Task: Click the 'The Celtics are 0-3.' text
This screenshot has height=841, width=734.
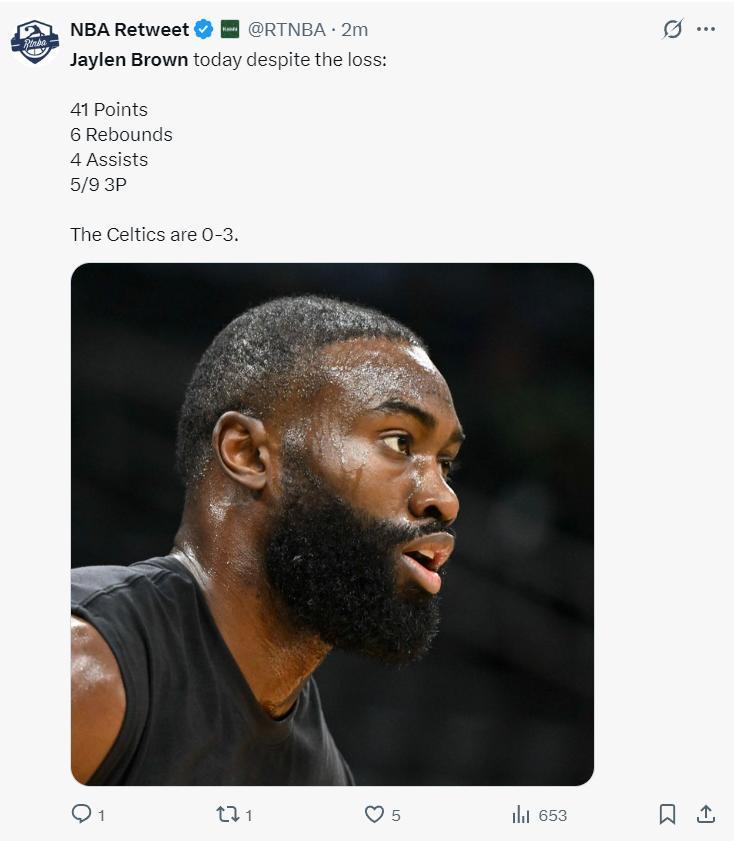Action: coord(154,234)
